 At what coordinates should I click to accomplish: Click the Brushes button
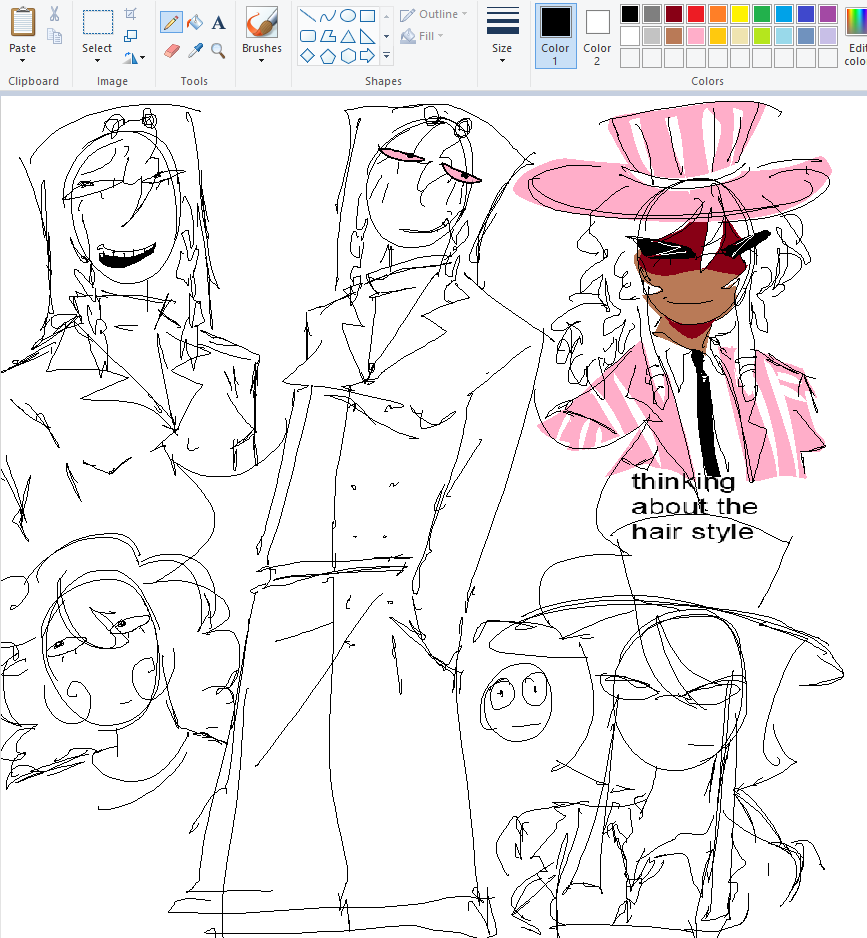tap(261, 30)
